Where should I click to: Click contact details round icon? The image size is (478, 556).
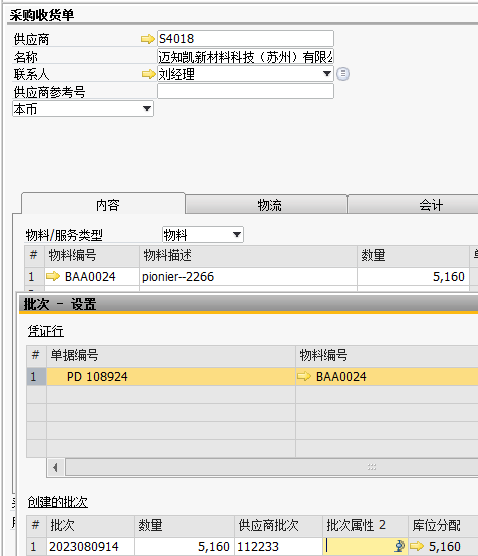343,74
